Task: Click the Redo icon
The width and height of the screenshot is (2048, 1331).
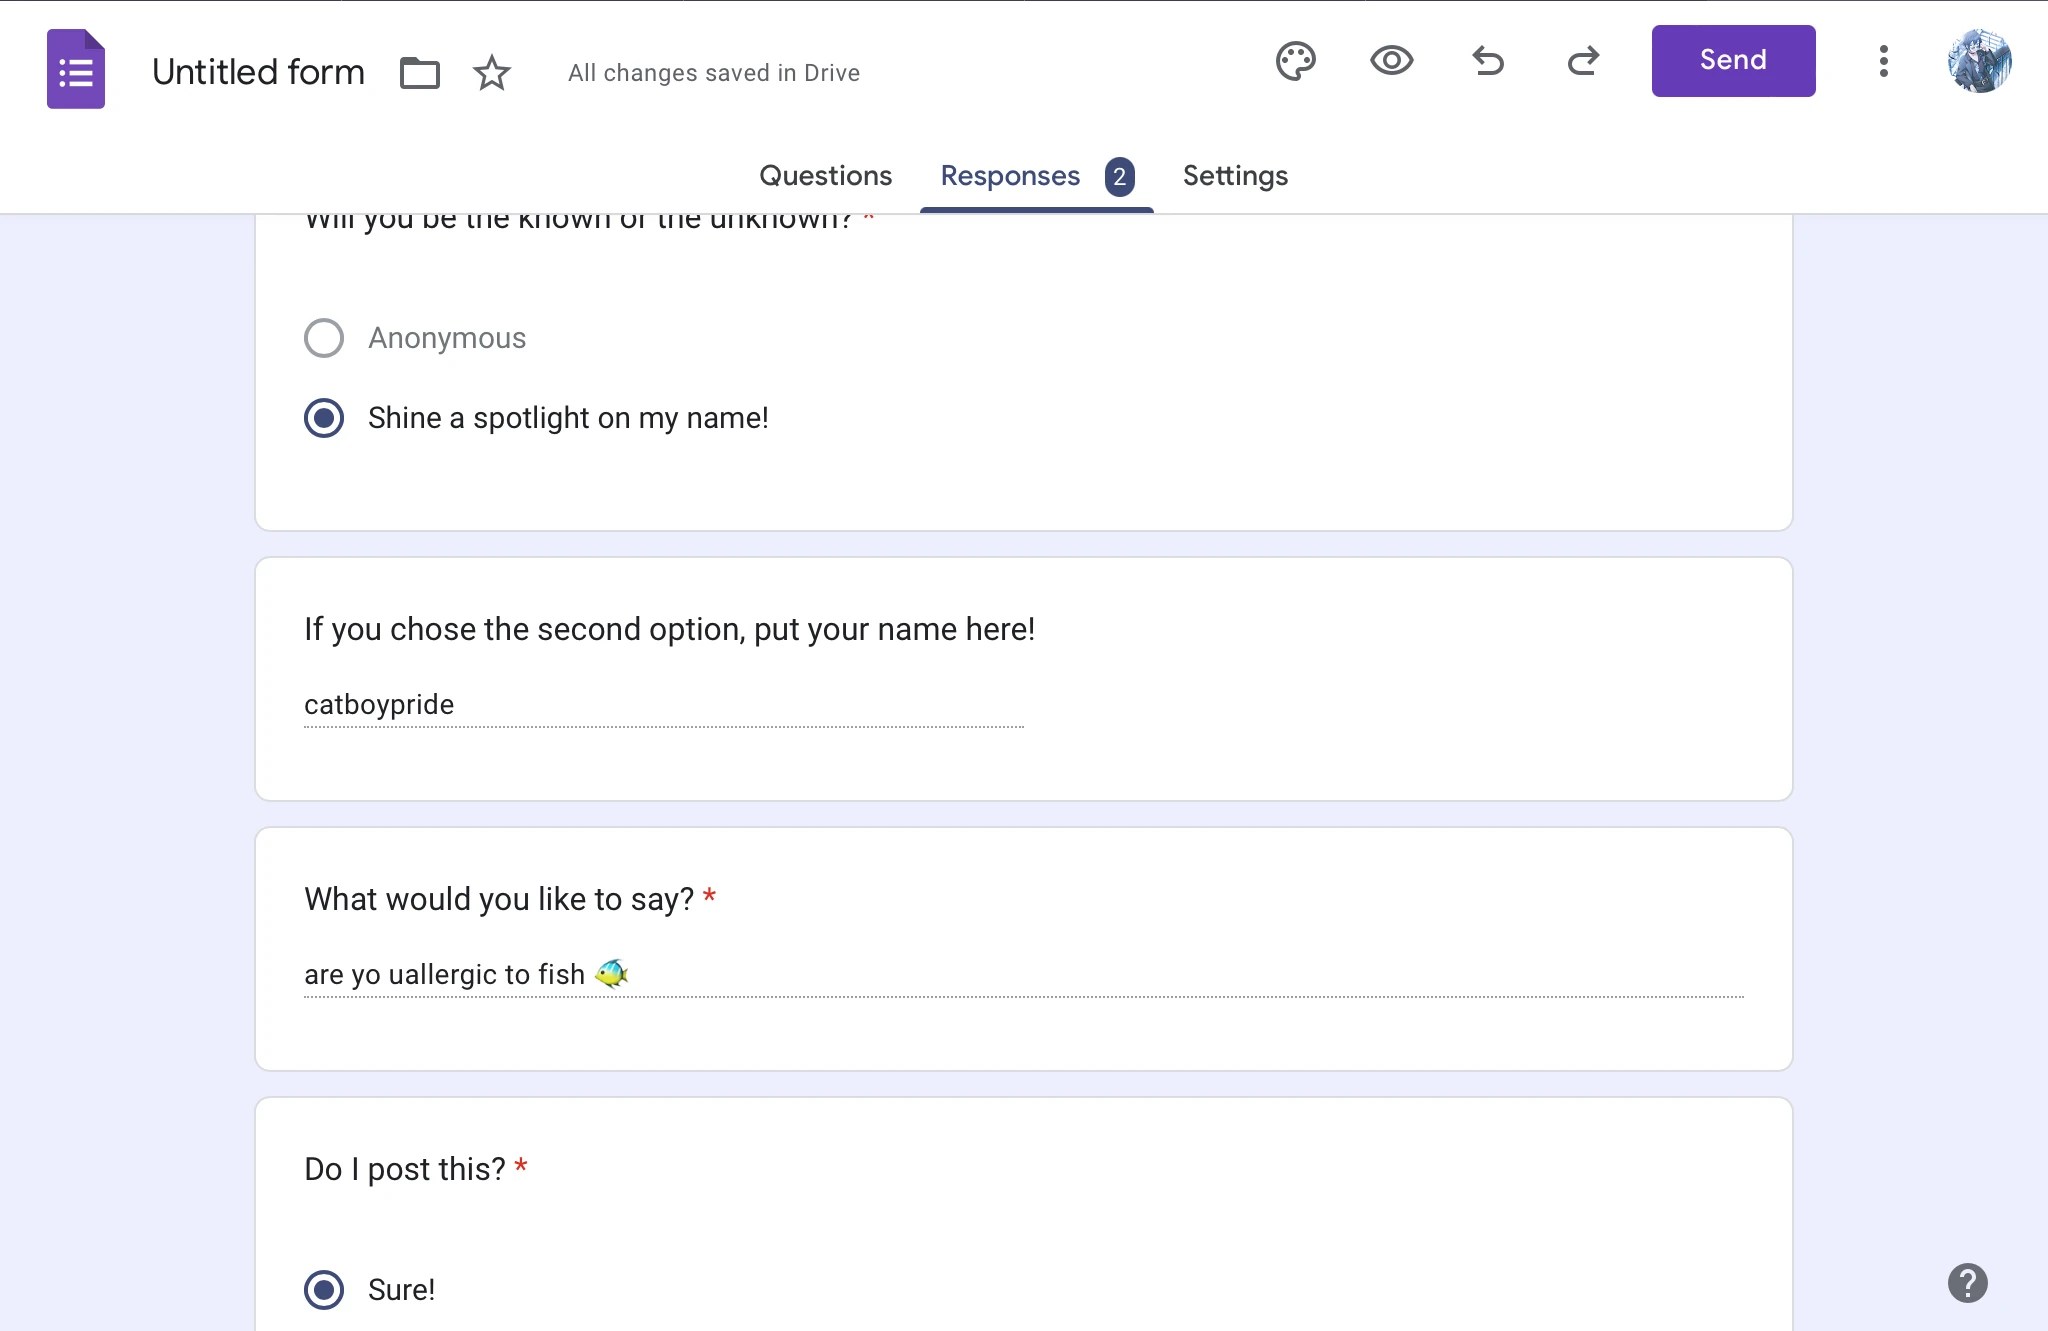Action: 1583,61
